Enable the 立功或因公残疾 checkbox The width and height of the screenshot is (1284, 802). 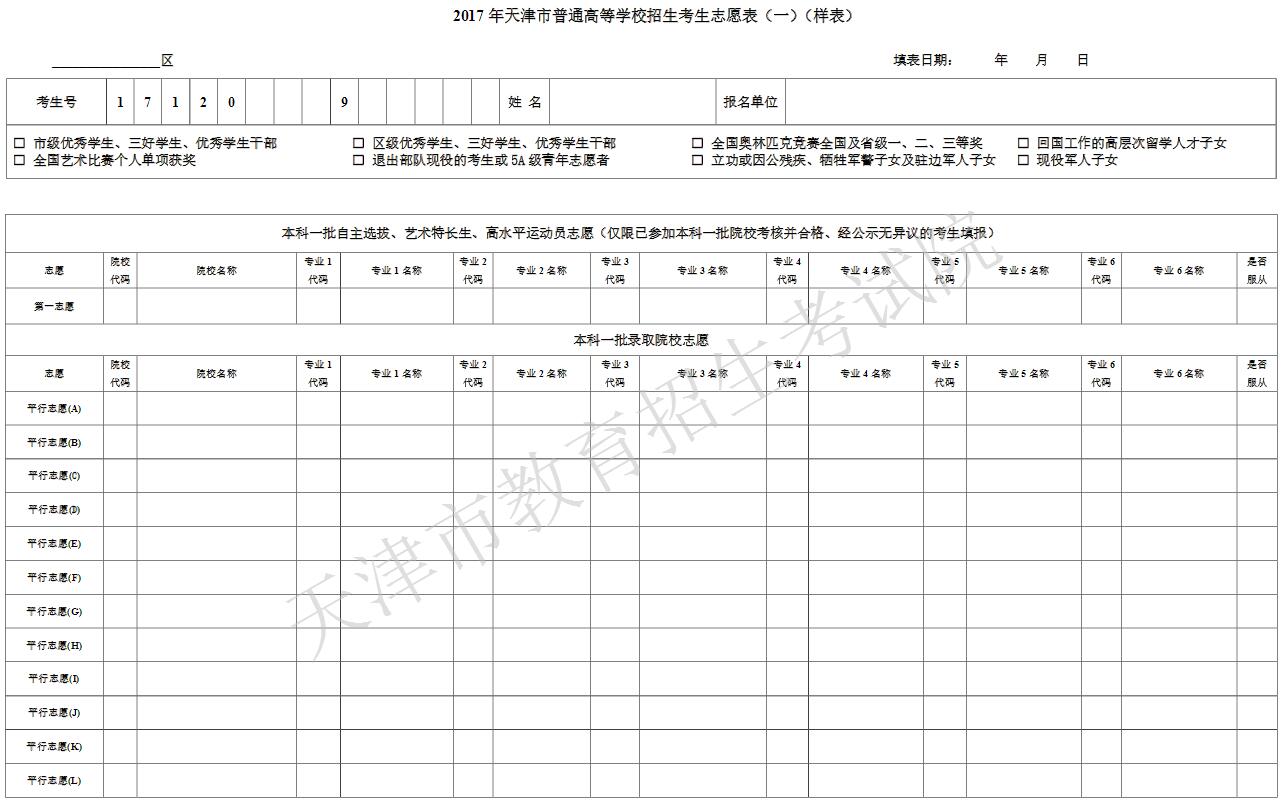point(697,160)
